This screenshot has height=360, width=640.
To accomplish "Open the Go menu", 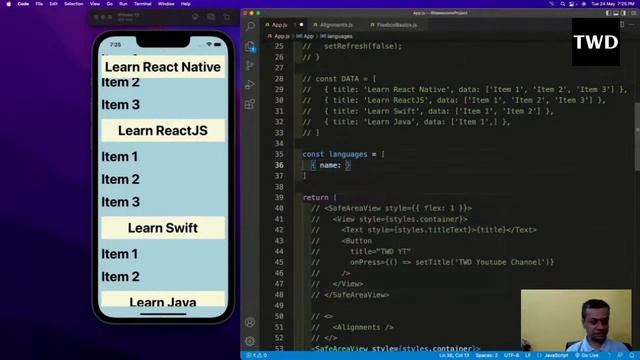I will pos(109,4).
